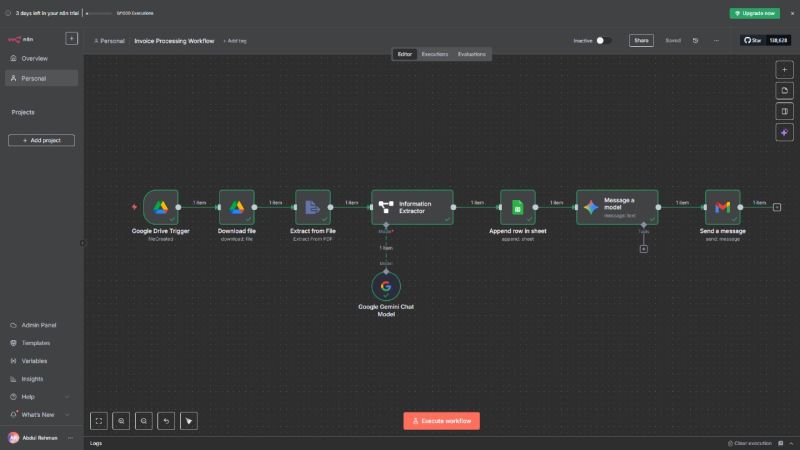The width and height of the screenshot is (800, 450).
Task: Open the Extract from File node
Action: coord(313,207)
